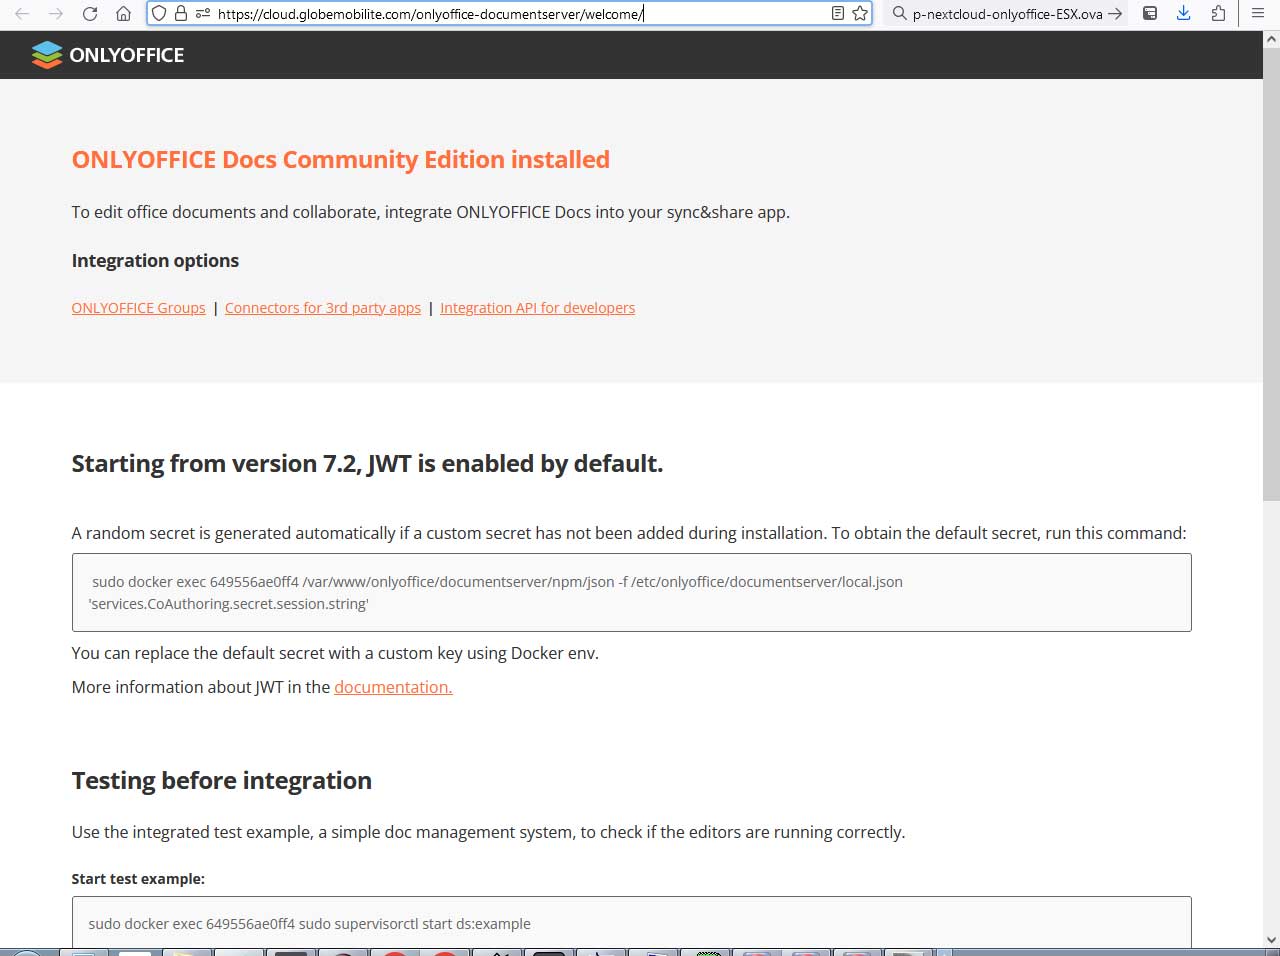Go to the browser home page
1280x956 pixels.
click(123, 14)
